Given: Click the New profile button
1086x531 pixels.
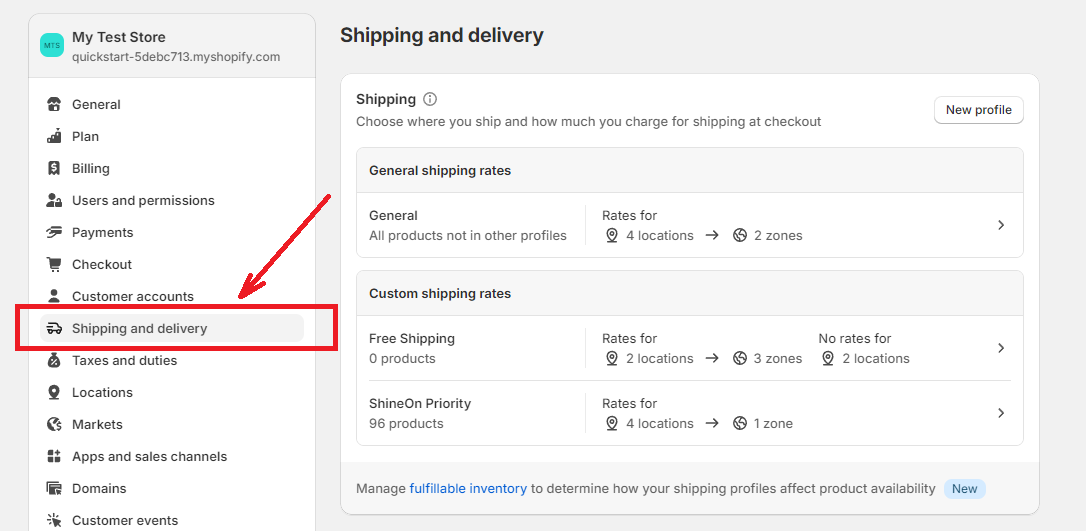Looking at the screenshot, I should point(979,110).
